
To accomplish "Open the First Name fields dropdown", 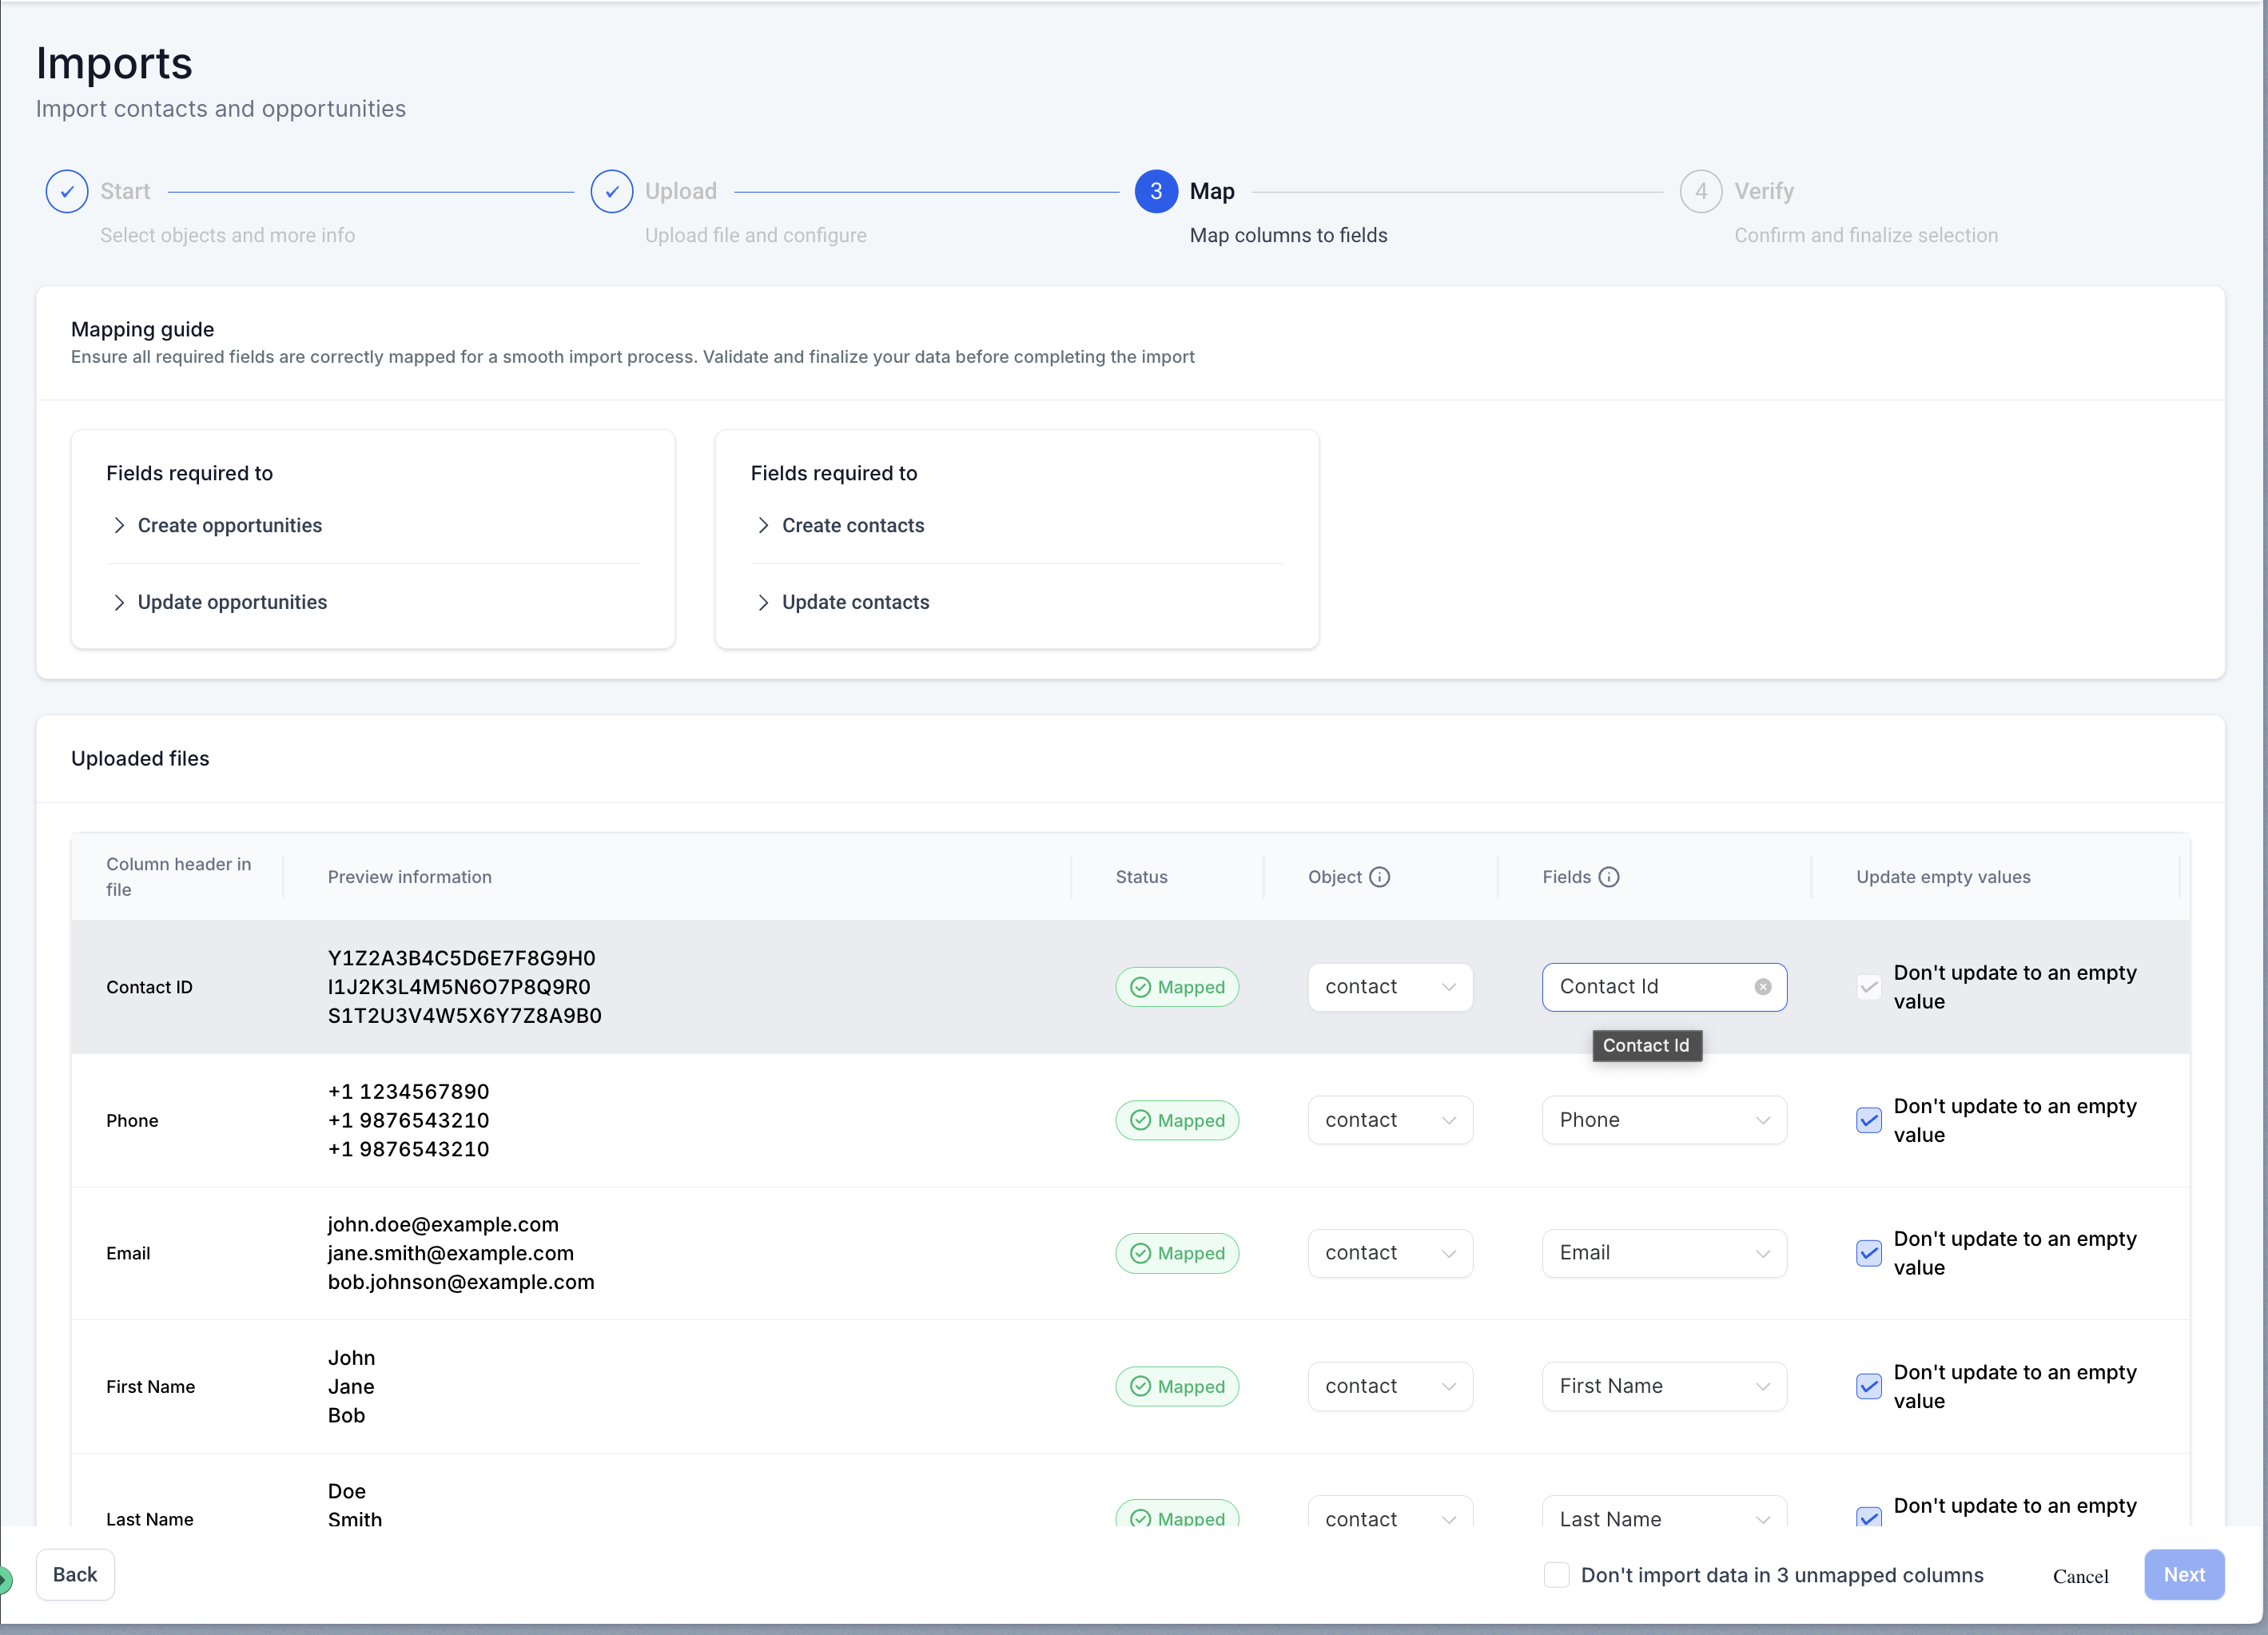I will (1663, 1386).
